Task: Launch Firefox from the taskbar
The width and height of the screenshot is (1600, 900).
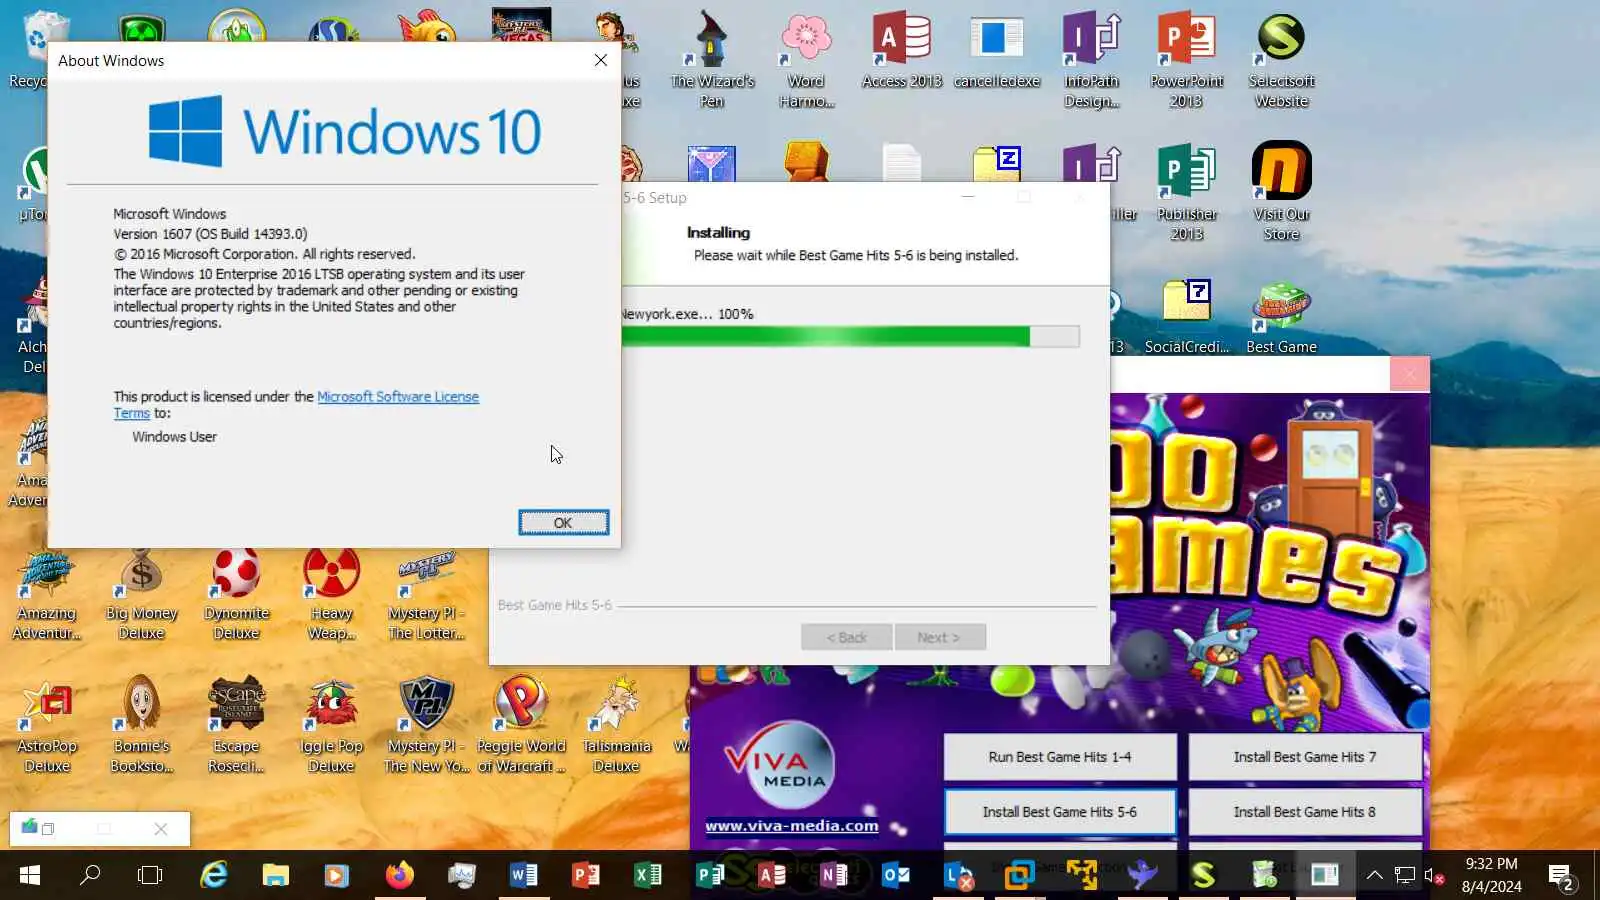Action: pos(399,876)
